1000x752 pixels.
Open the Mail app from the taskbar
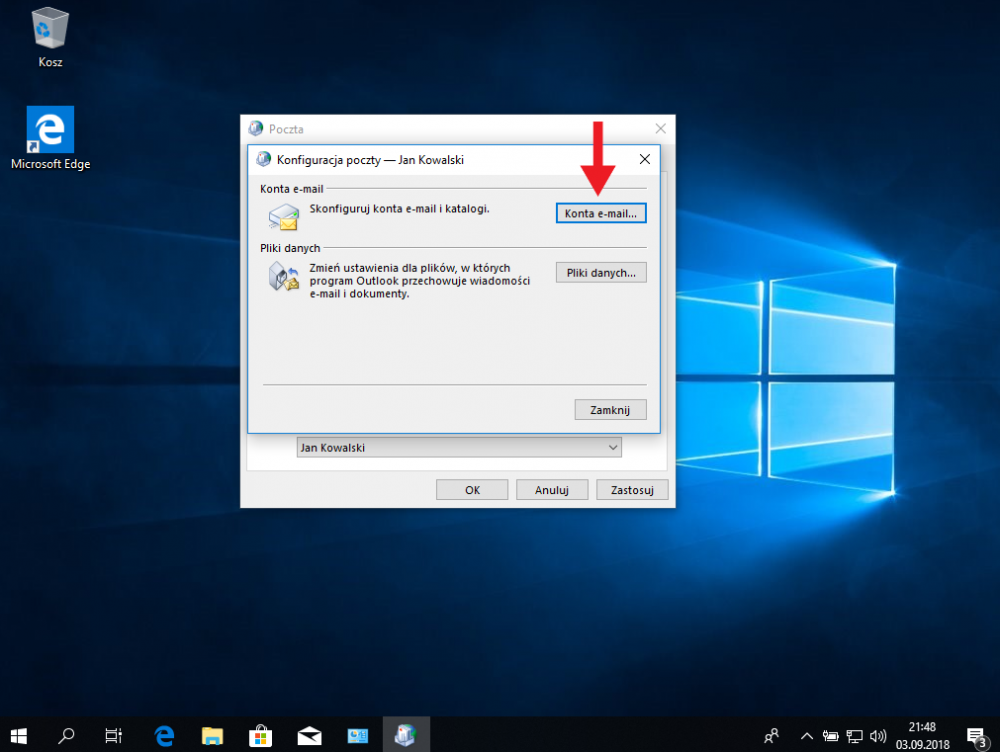pyautogui.click(x=309, y=735)
